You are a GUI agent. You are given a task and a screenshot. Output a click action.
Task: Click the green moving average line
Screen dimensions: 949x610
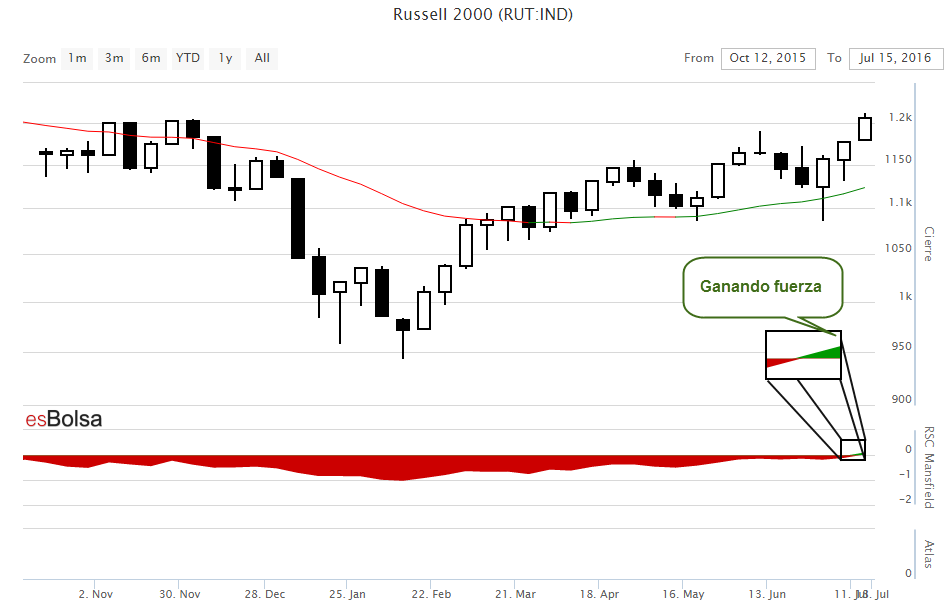point(700,214)
